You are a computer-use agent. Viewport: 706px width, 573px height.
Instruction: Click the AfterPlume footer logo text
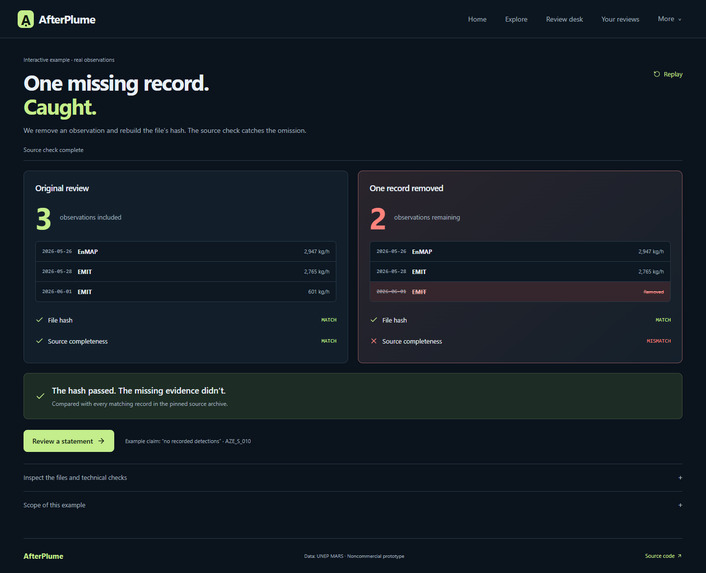click(43, 556)
